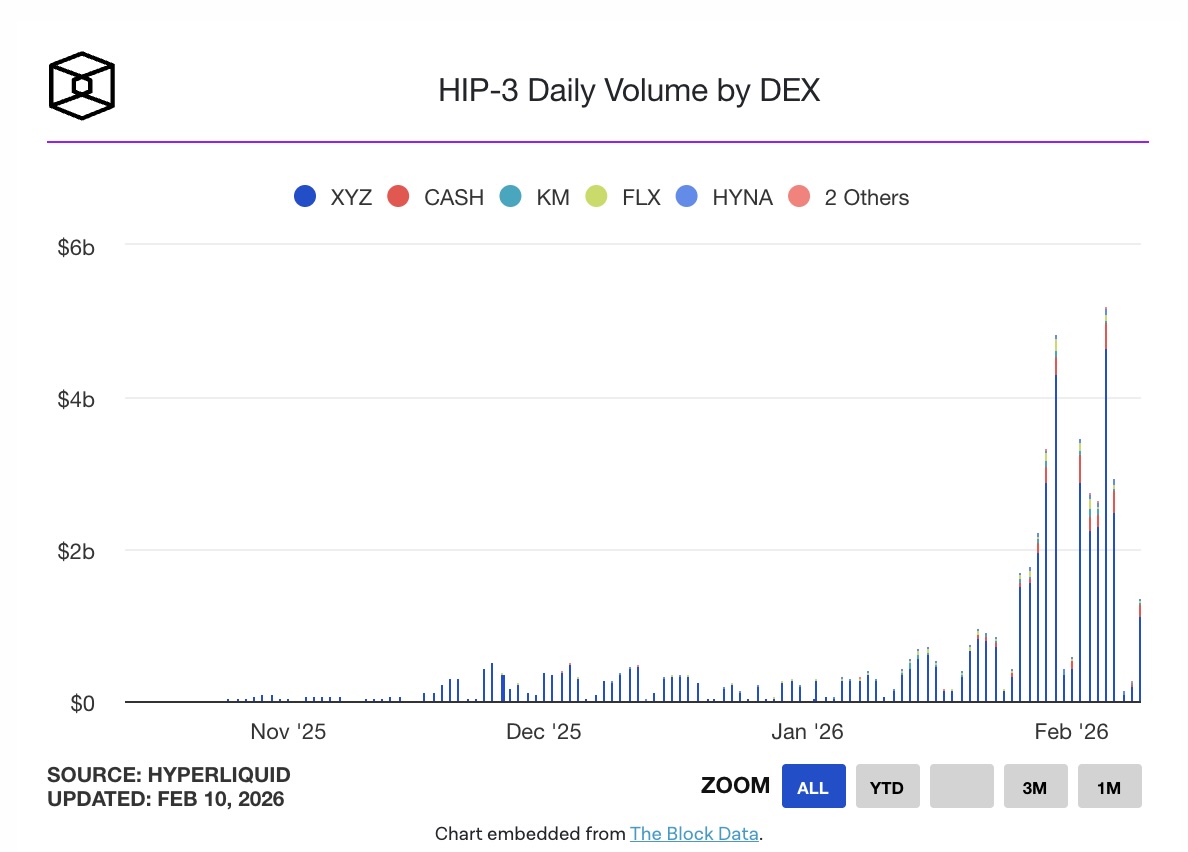Image resolution: width=1188 pixels, height=852 pixels.
Task: Choose the 1M zoom option
Action: click(x=1109, y=787)
